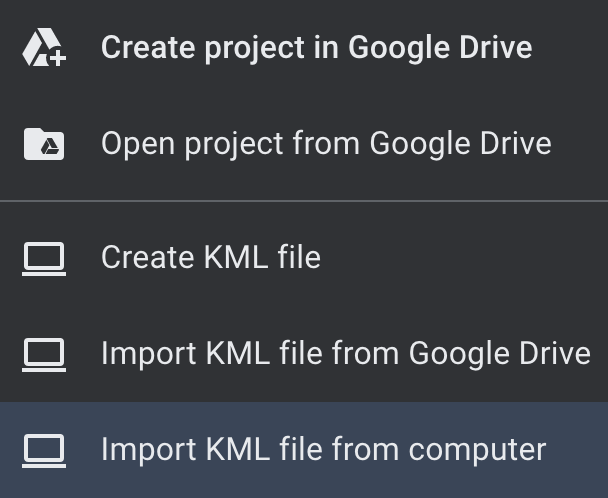Click the bold Create project label text

tap(202, 48)
